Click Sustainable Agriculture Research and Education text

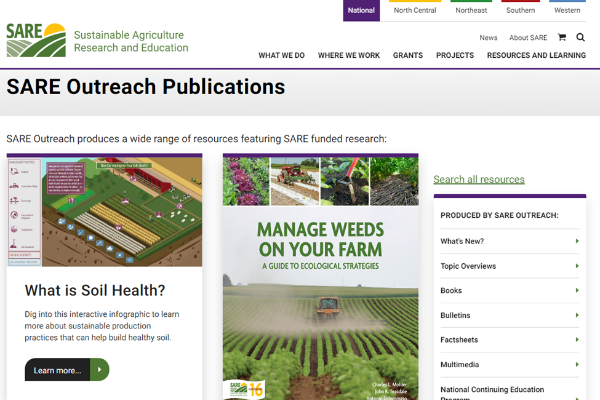[x=131, y=41]
